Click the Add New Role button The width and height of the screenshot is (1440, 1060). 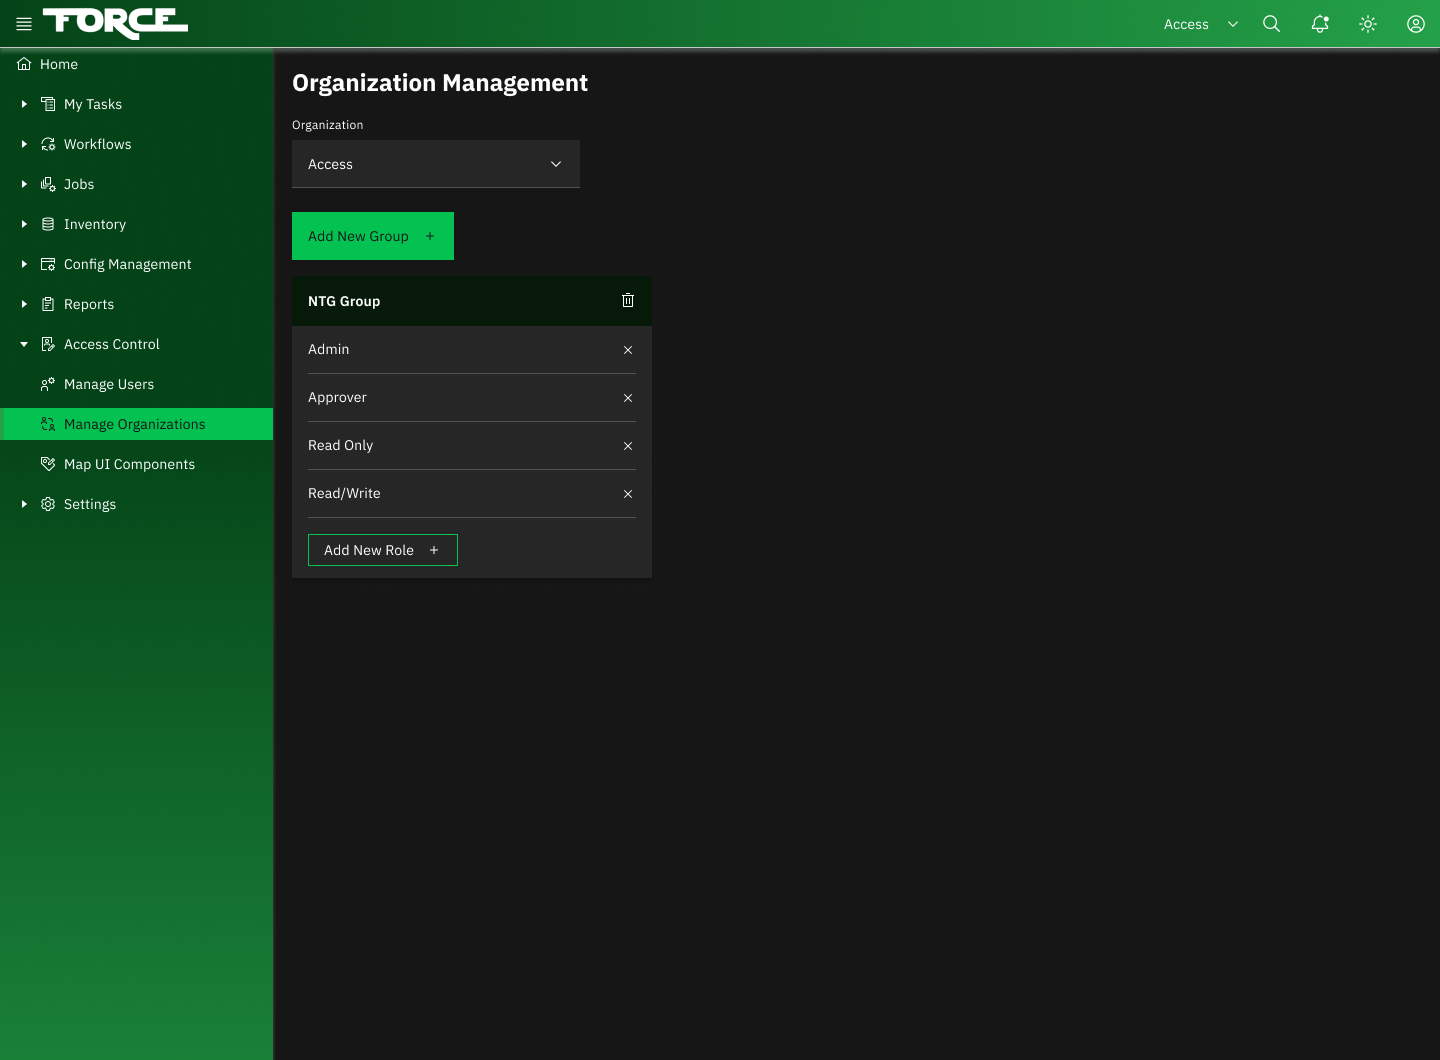[382, 550]
